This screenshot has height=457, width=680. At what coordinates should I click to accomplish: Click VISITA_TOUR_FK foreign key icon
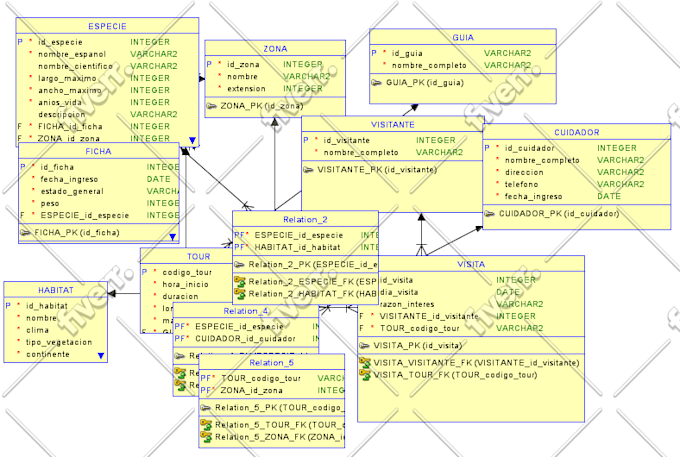(365, 375)
